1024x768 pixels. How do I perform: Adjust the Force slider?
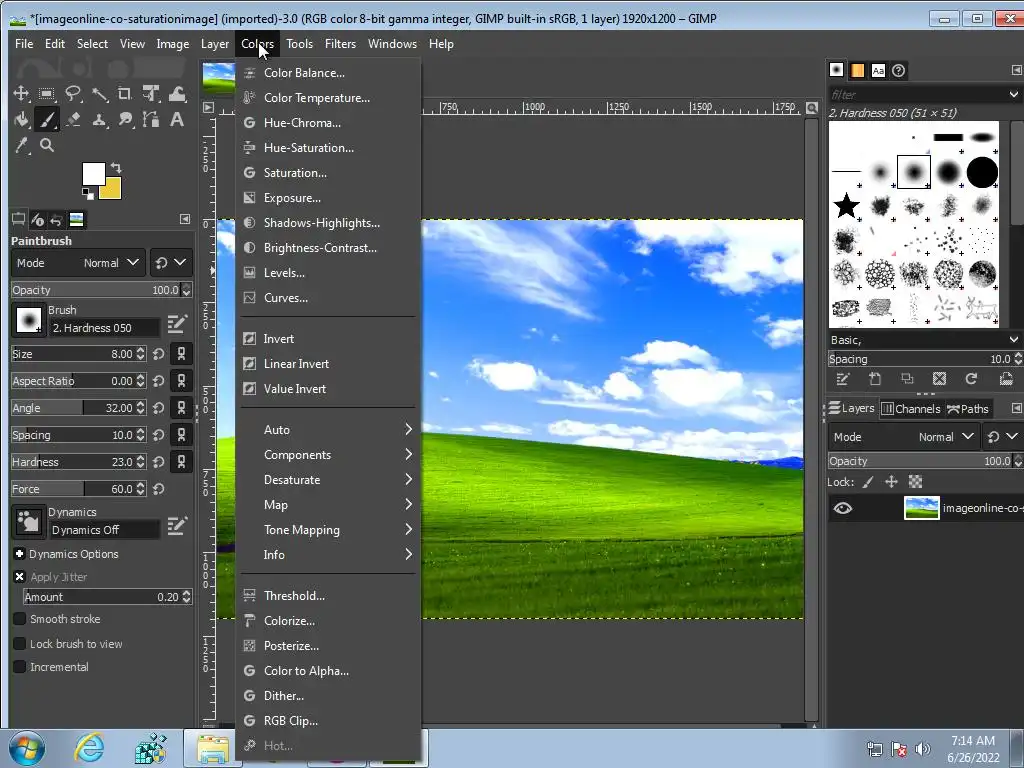(x=73, y=488)
